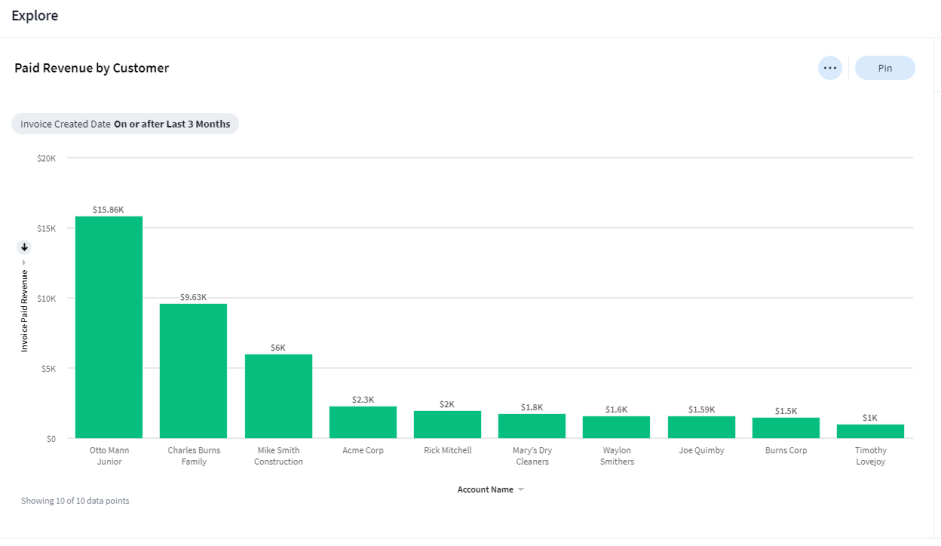Click the Paid Revenue by Customer title

coord(92,68)
